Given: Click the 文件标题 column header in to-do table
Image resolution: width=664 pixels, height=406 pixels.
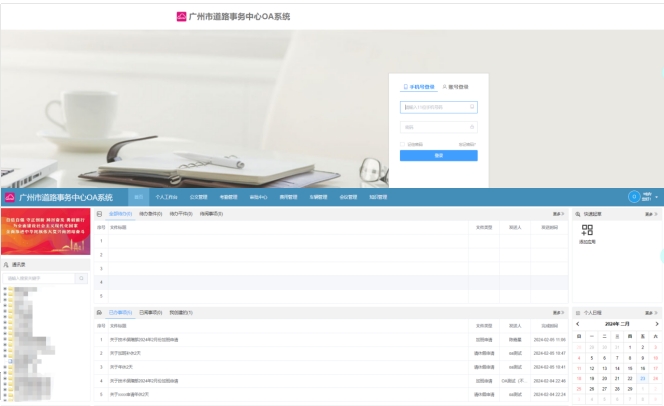Looking at the screenshot, I should [118, 227].
